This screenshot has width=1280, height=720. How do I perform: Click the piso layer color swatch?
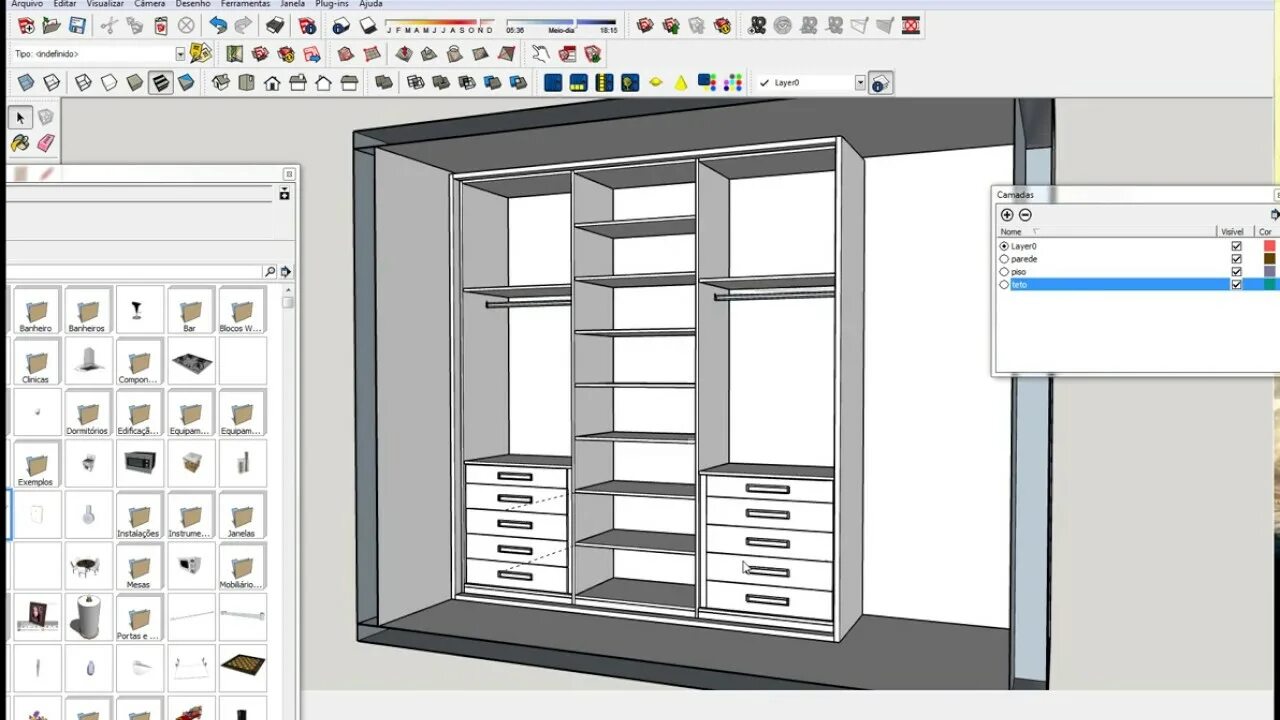[1270, 272]
